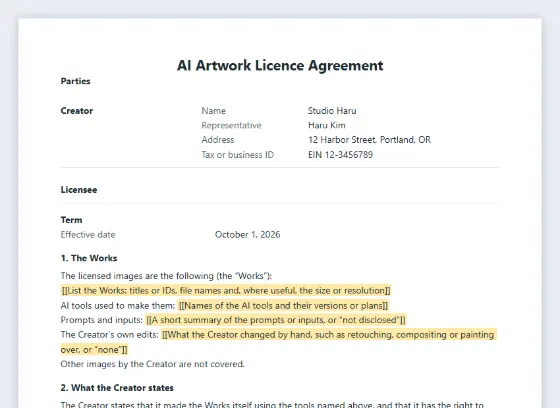
Task: Click the 'AI tools used to make them:' label
Action: coord(118,305)
